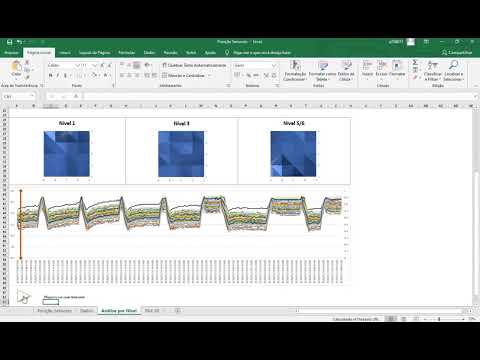Open Formatar como Tabela gallery
Screen dimensions: 480x360
click(322, 71)
